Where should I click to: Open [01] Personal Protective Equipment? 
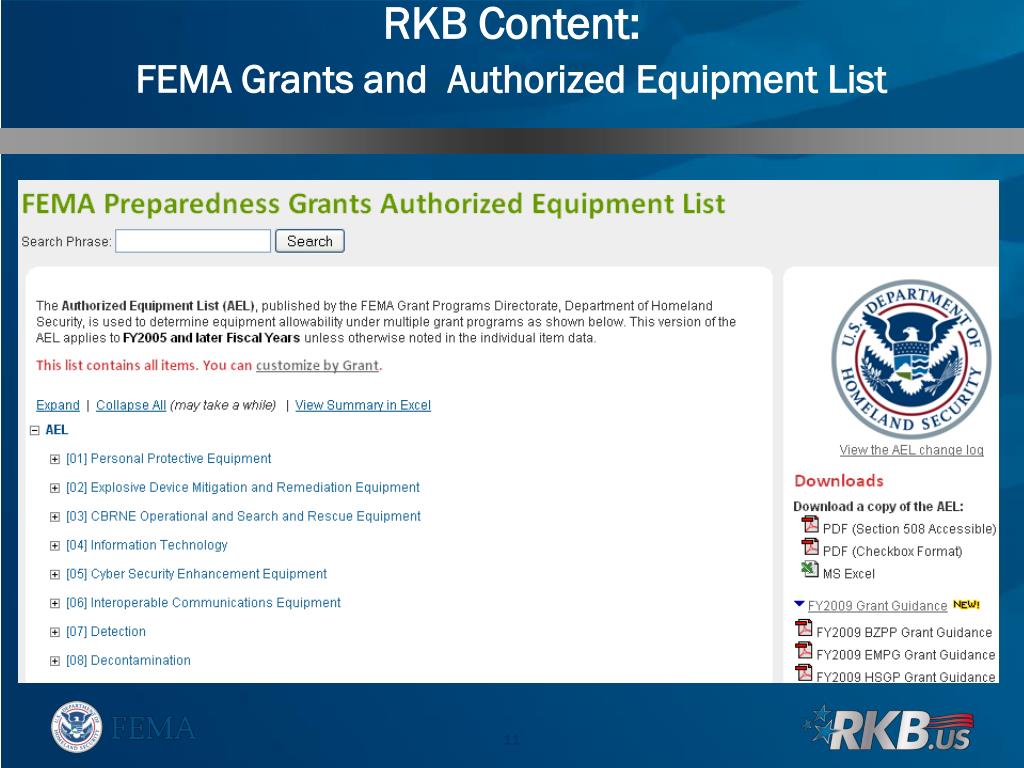[x=168, y=458]
